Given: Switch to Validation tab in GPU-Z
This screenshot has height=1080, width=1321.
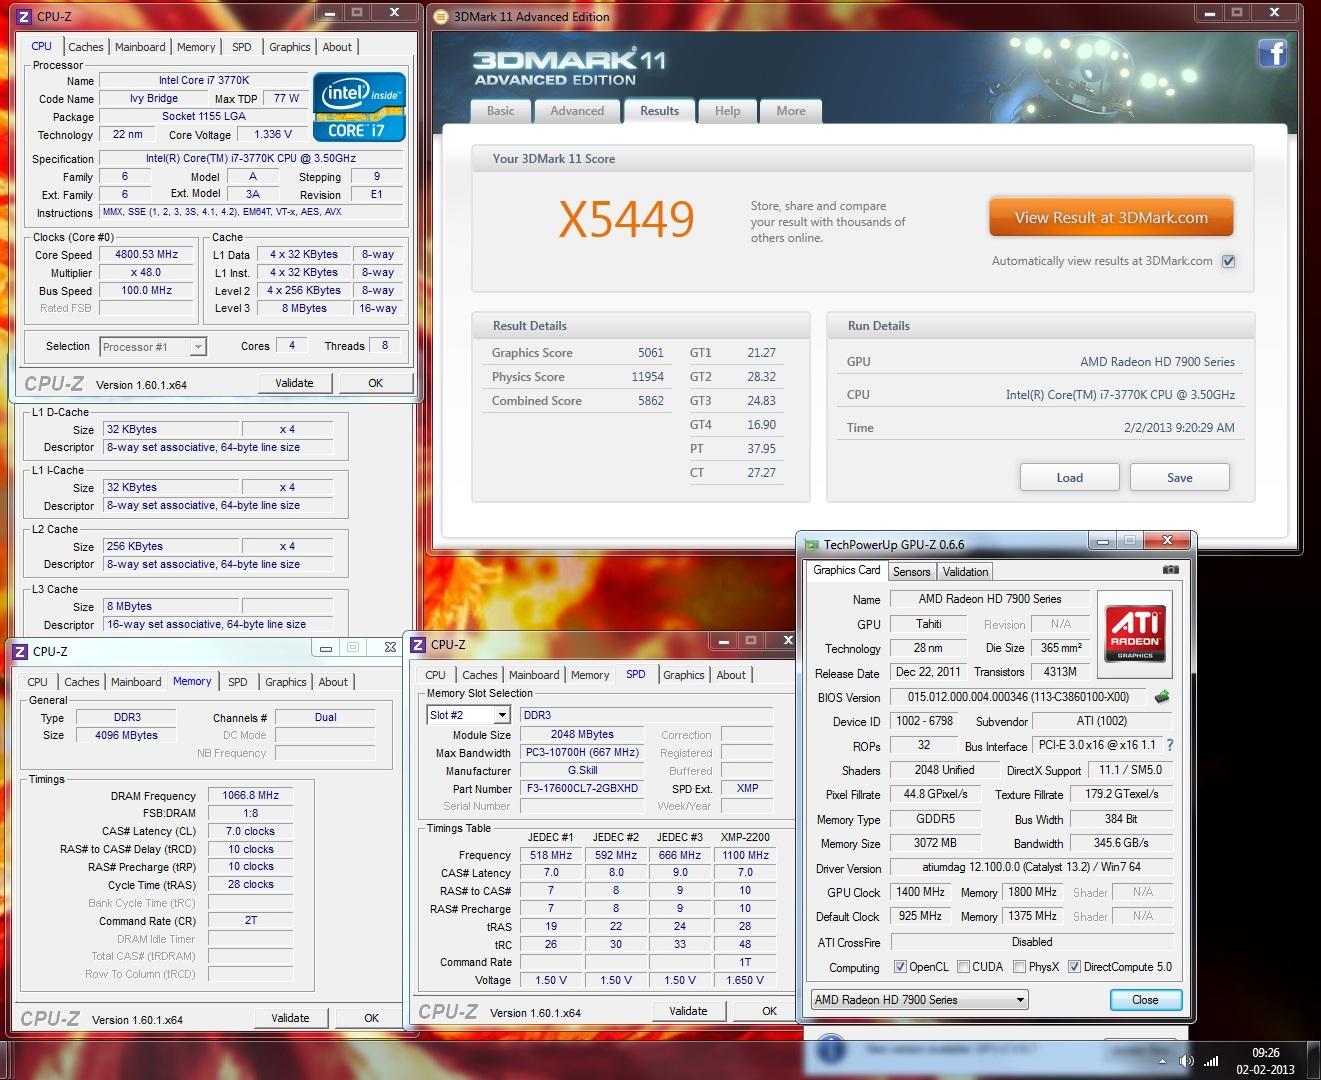Looking at the screenshot, I should (x=965, y=572).
